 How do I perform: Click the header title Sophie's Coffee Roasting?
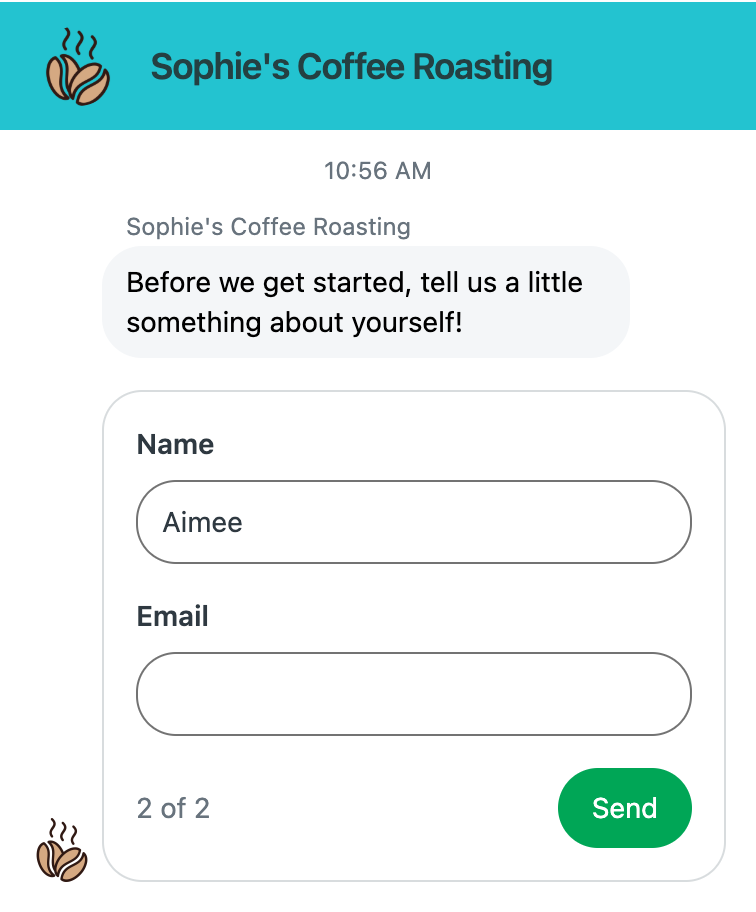click(x=351, y=67)
